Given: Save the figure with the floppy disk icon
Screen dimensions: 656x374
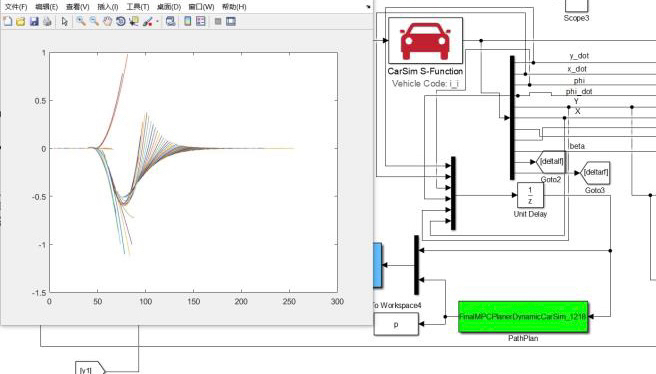Looking at the screenshot, I should click(34, 21).
